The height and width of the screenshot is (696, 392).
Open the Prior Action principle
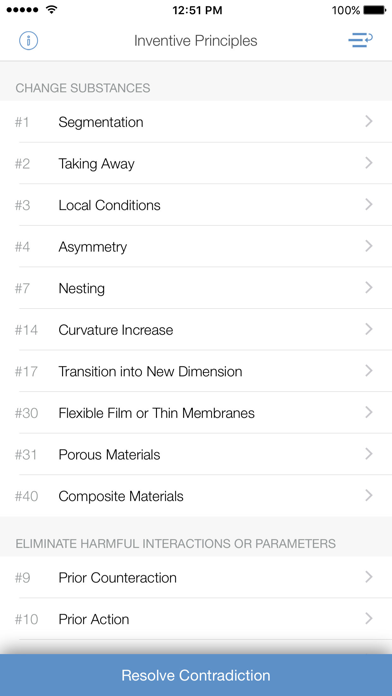click(196, 619)
